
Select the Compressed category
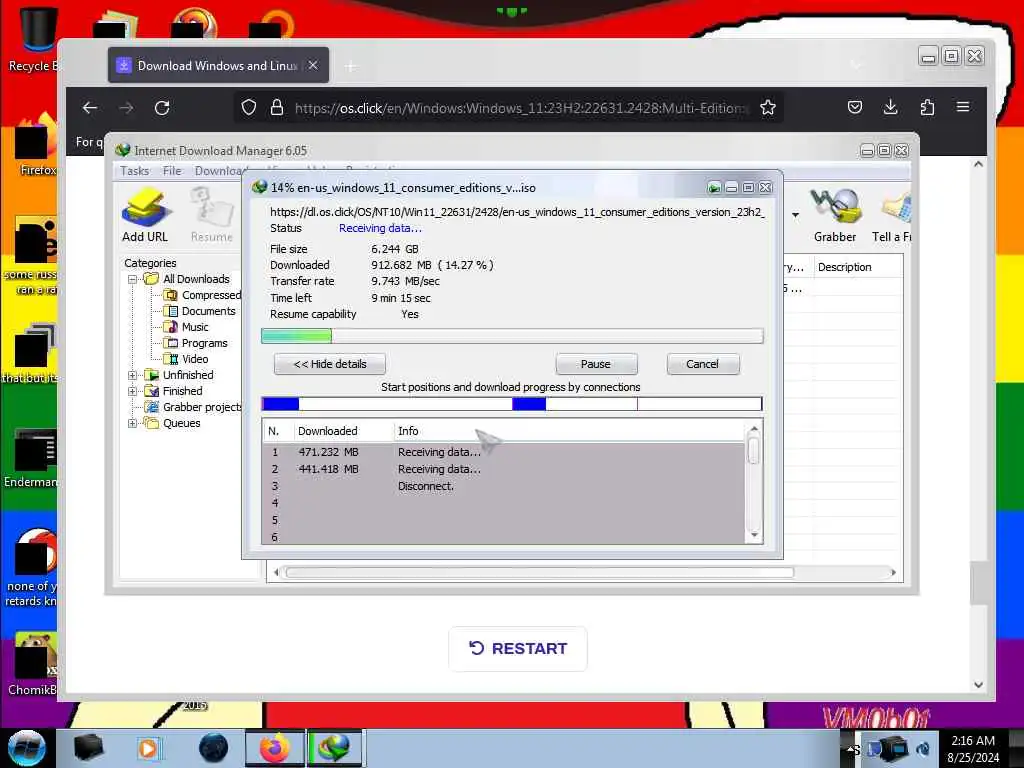(x=204, y=295)
